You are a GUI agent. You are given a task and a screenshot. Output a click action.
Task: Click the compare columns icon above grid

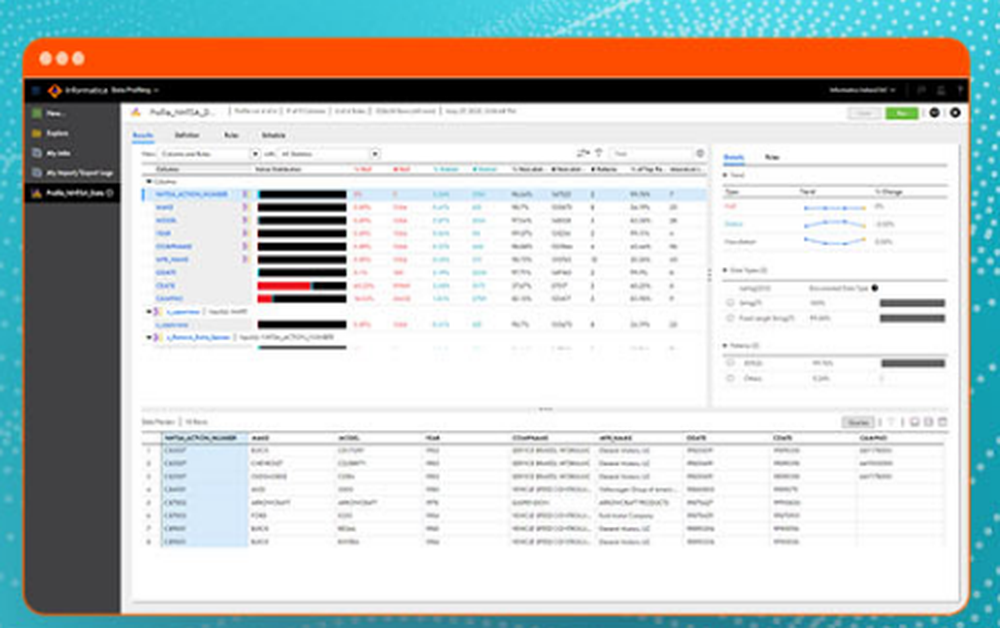[x=582, y=153]
